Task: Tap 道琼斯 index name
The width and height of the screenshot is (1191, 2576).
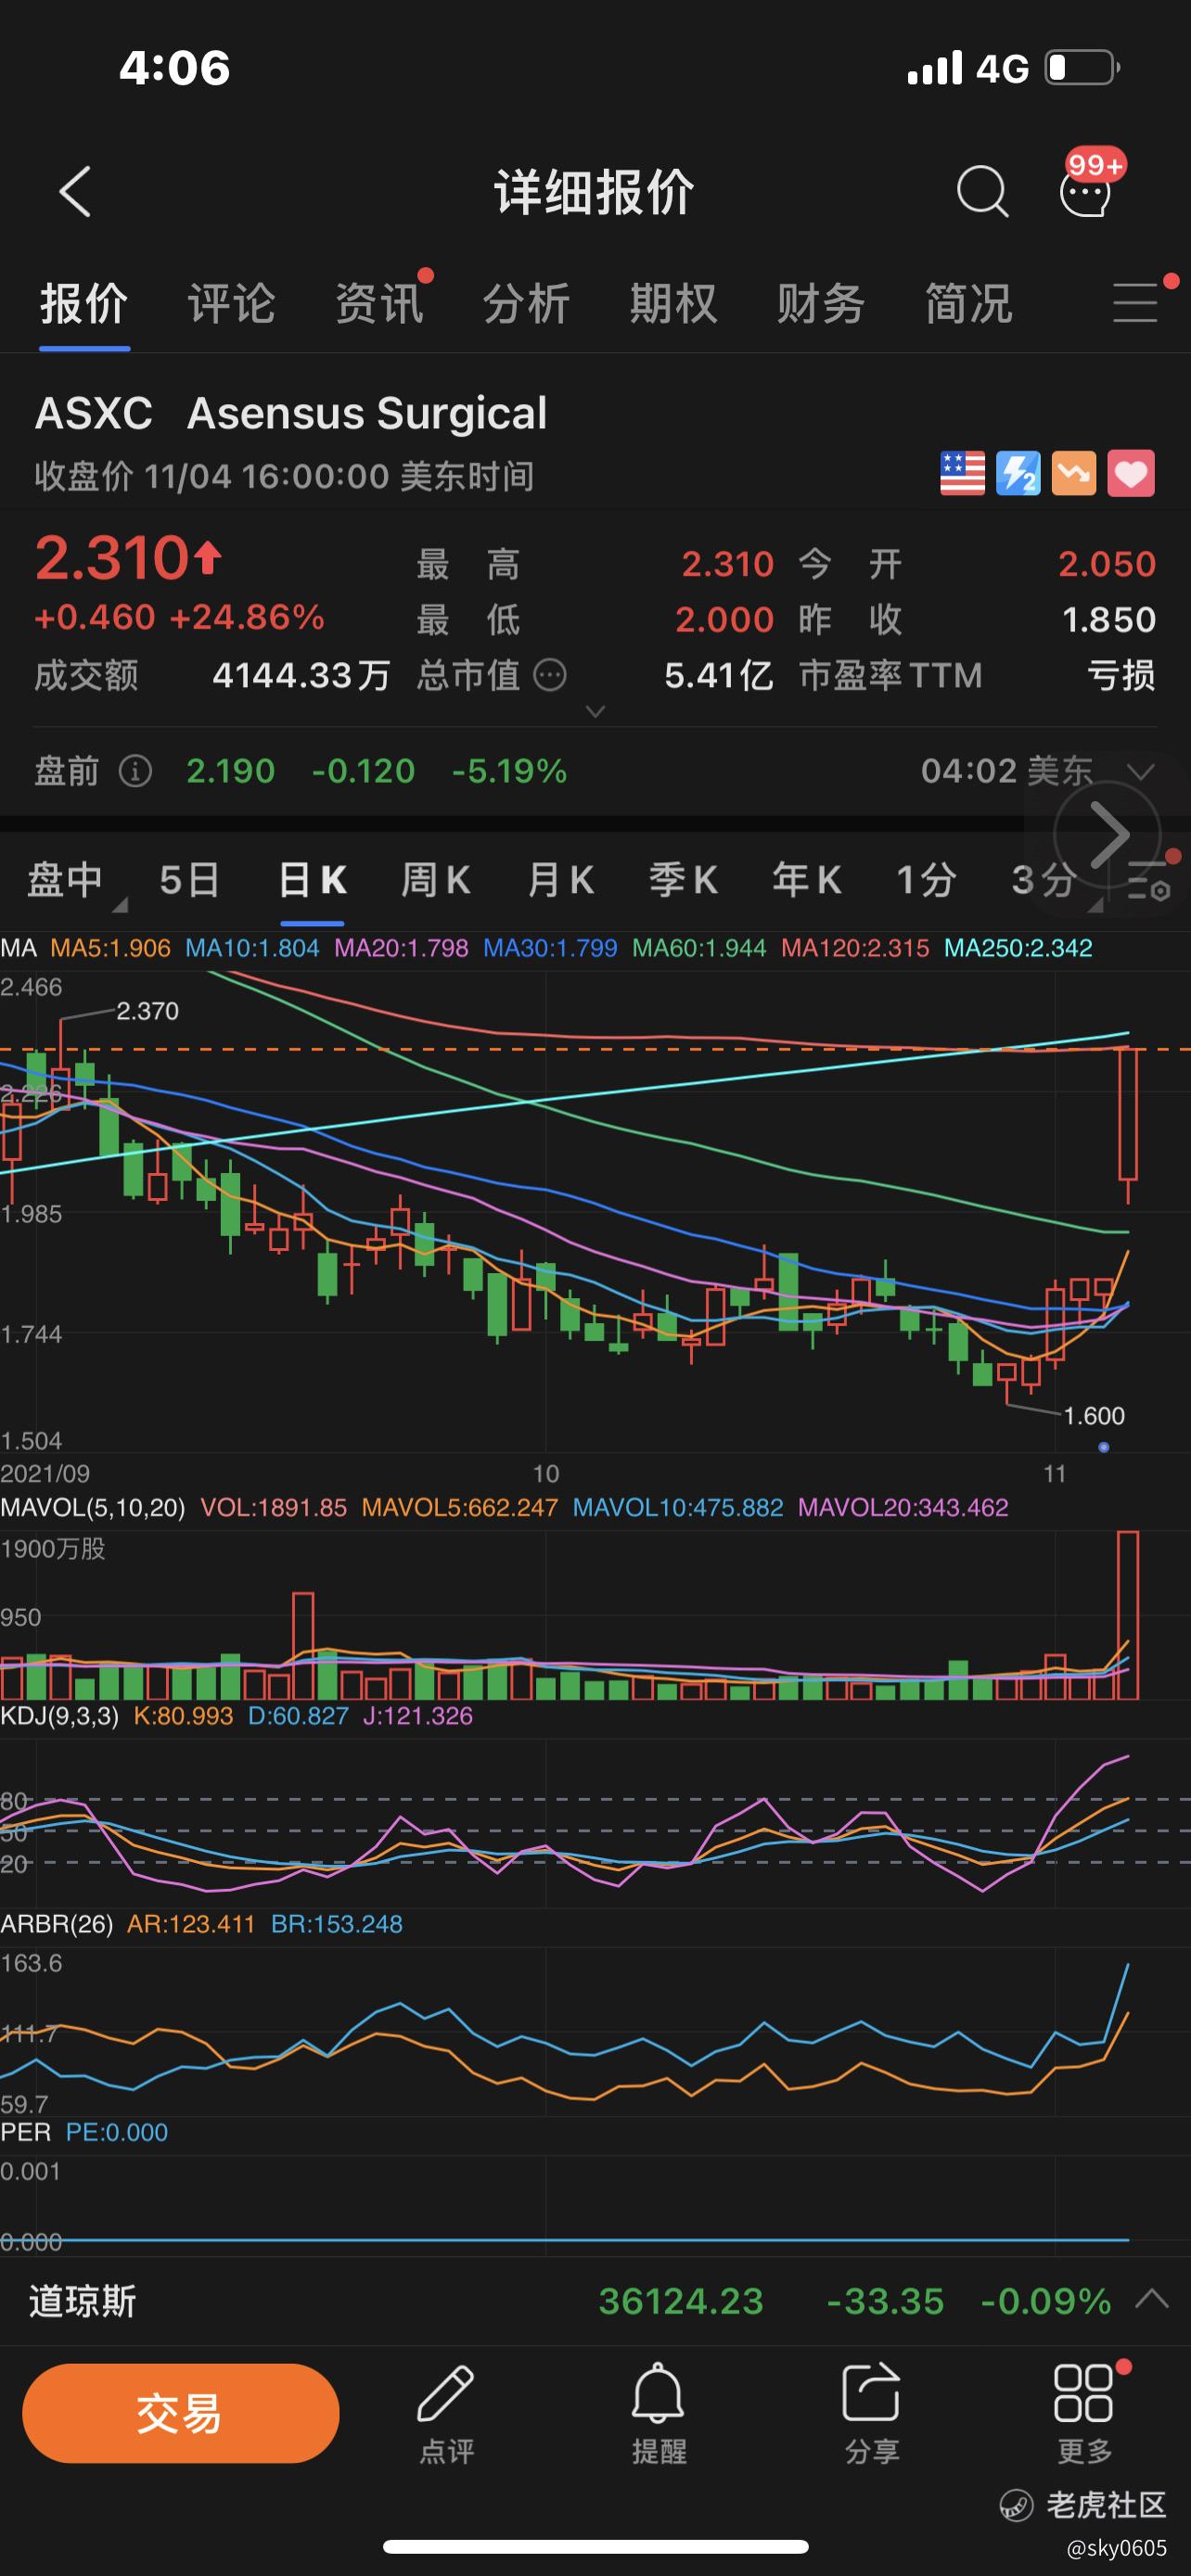Action: [82, 2301]
